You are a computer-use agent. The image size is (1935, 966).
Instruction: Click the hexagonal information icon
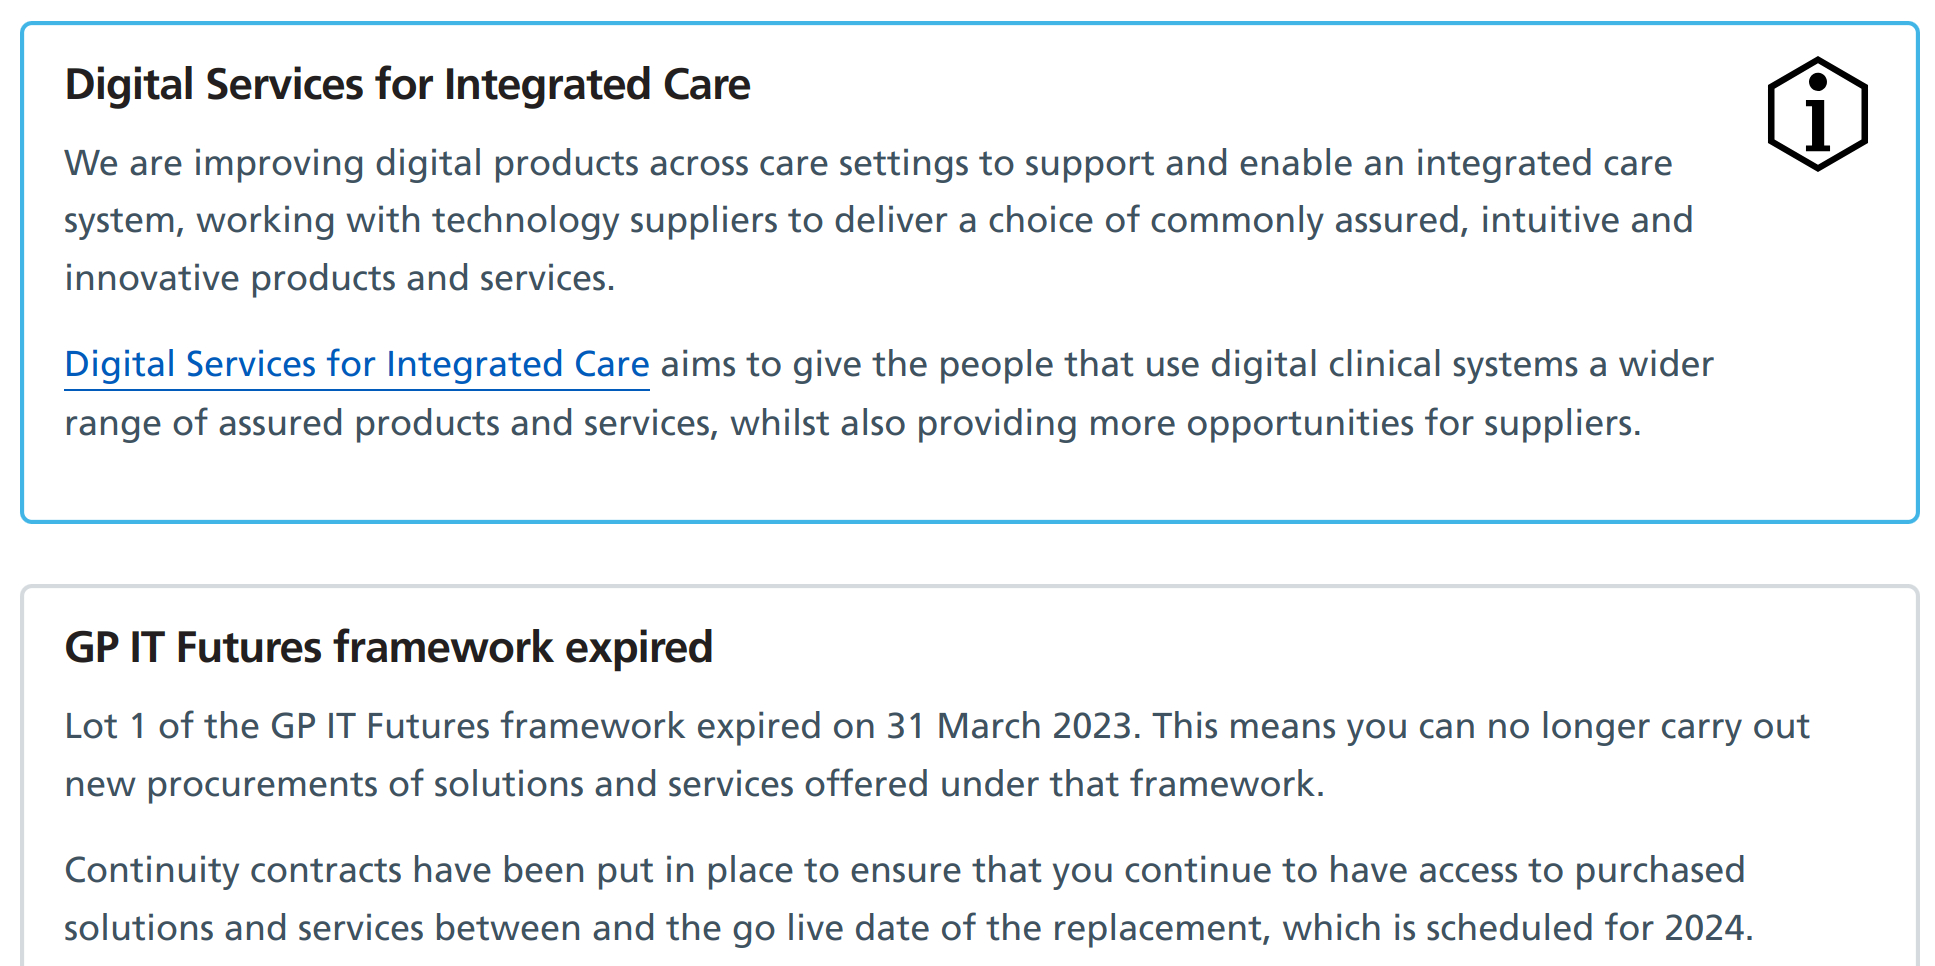click(x=1816, y=114)
